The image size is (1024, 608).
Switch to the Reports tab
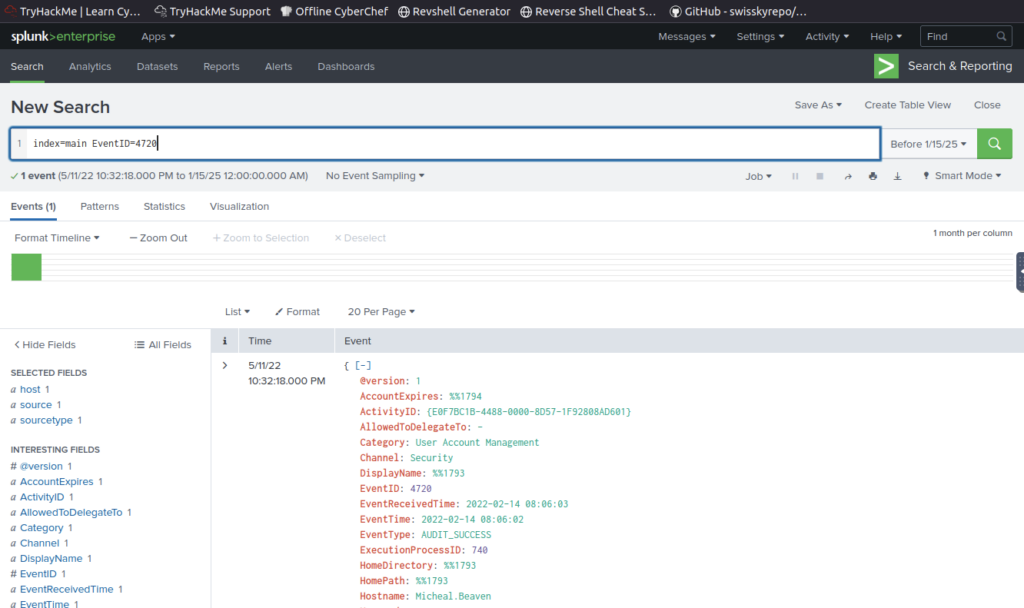pos(221,67)
